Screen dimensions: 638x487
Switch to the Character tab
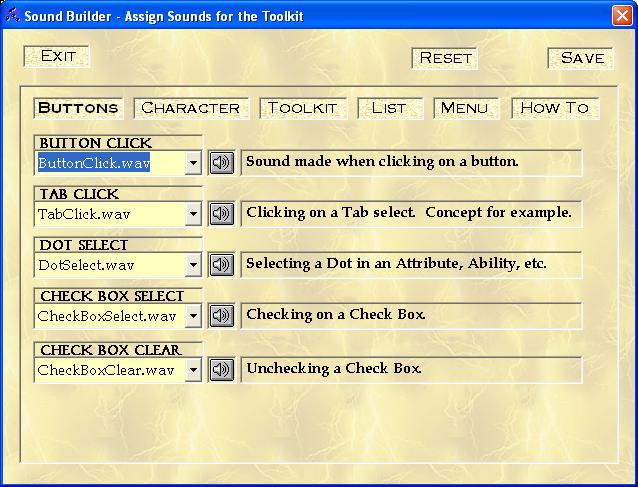coord(190,108)
